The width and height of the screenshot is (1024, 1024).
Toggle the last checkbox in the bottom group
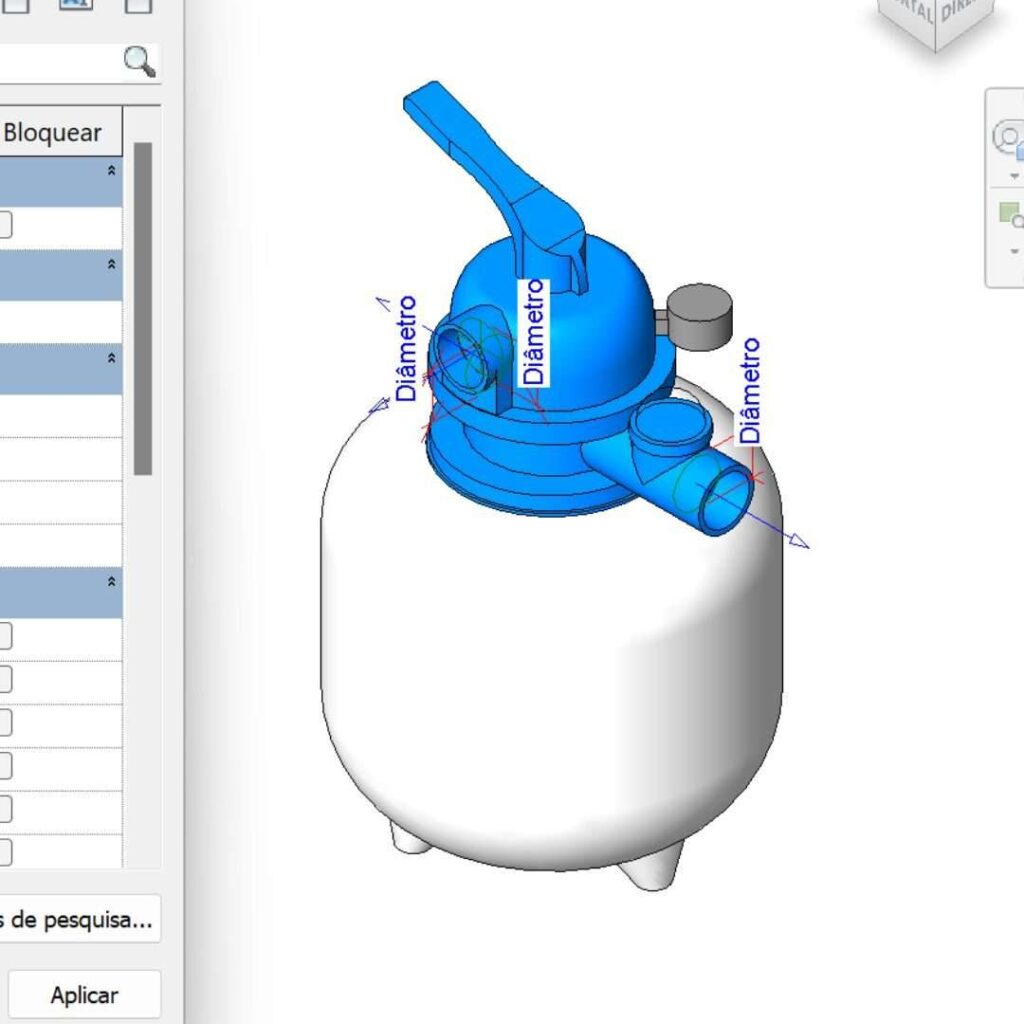click(x=4, y=852)
